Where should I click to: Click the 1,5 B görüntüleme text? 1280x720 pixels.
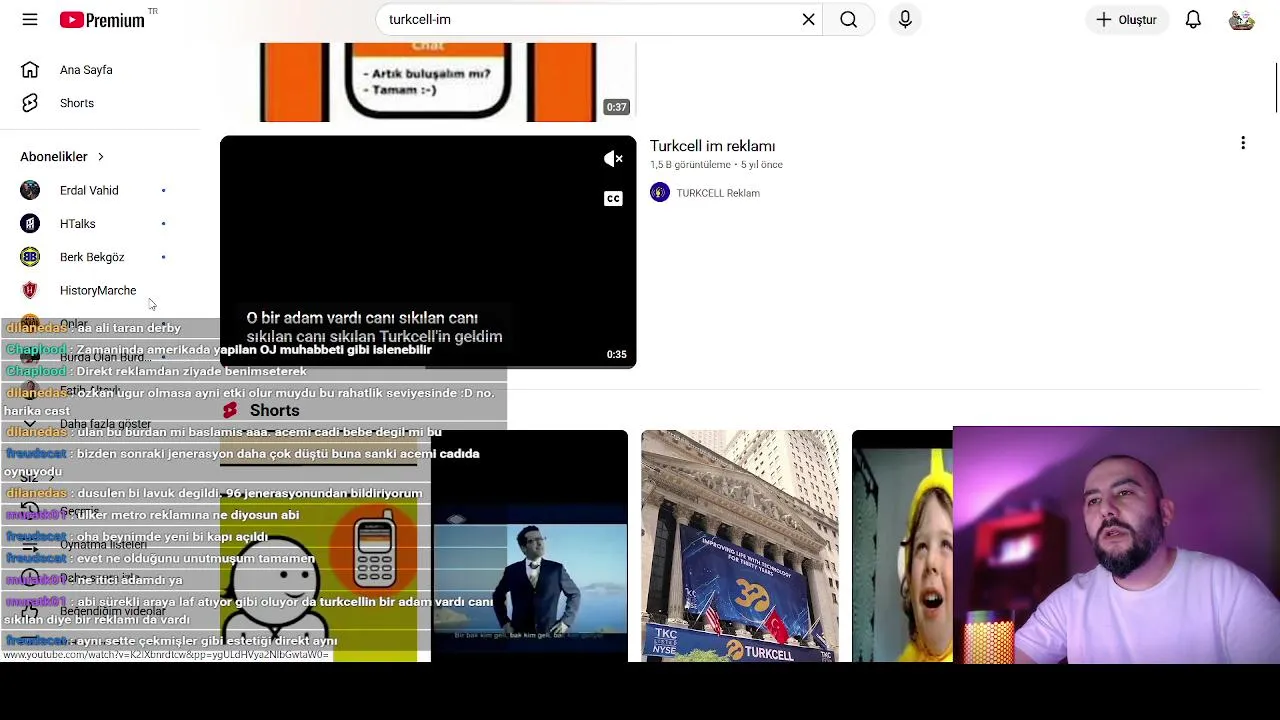point(690,165)
